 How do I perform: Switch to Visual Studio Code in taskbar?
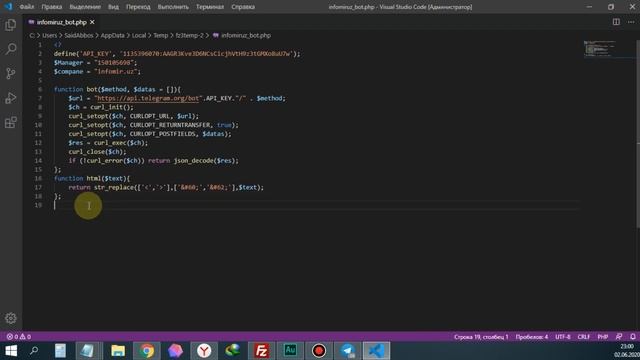point(376,351)
